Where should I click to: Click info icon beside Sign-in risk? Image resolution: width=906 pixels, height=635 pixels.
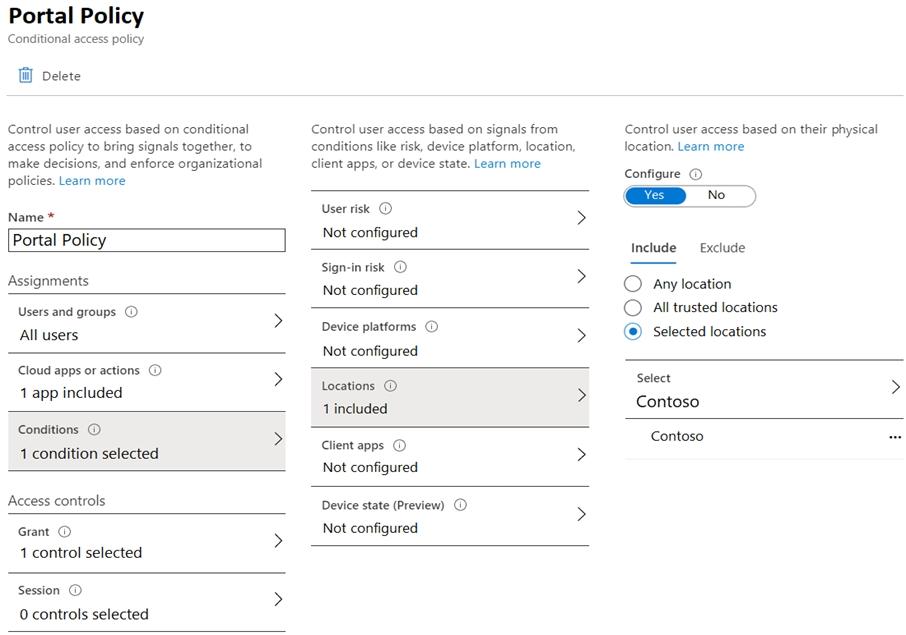(x=401, y=267)
